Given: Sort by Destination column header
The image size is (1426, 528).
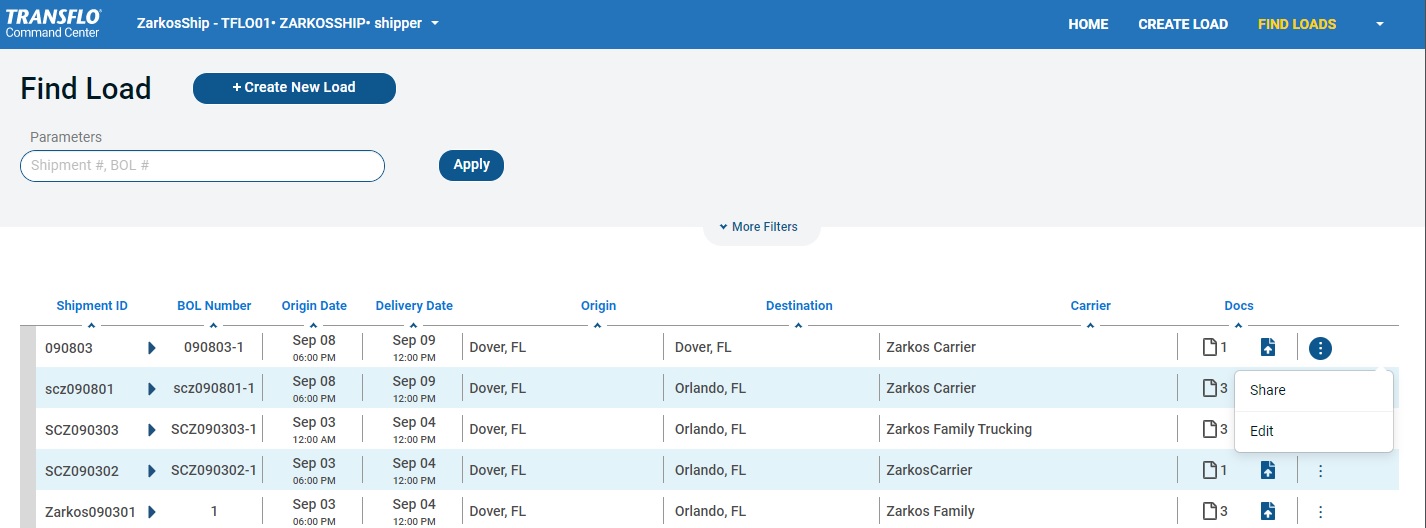Looking at the screenshot, I should (x=799, y=306).
